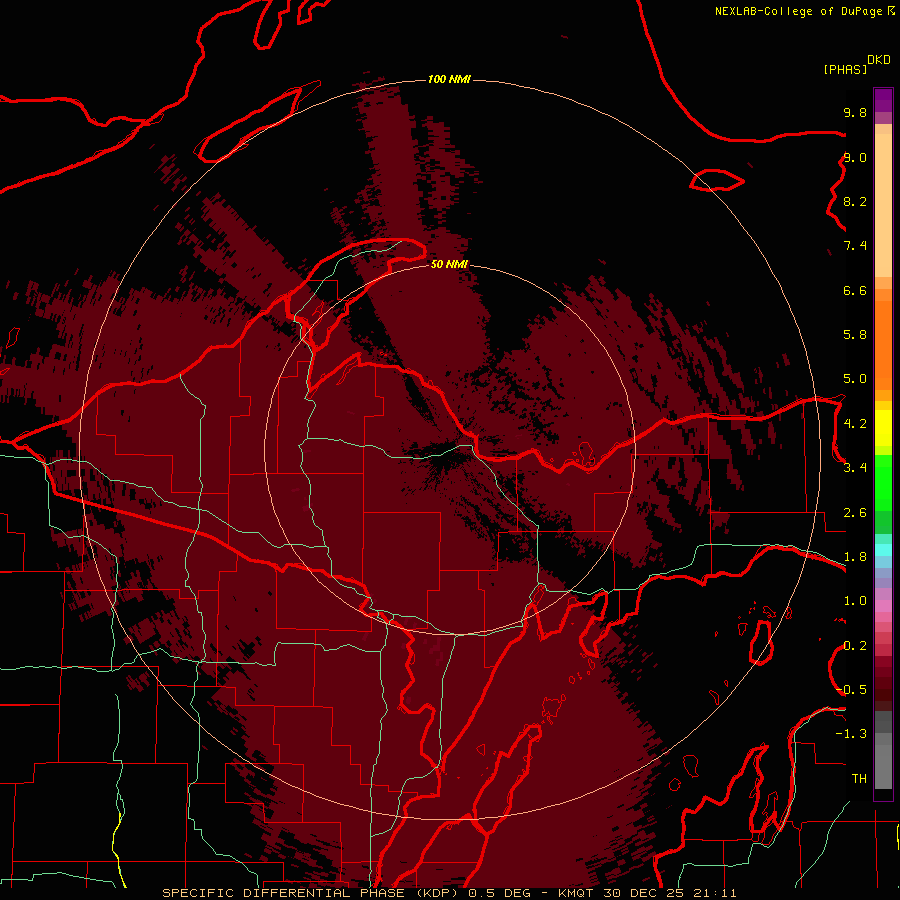Click the TH threshold label

coord(859,779)
